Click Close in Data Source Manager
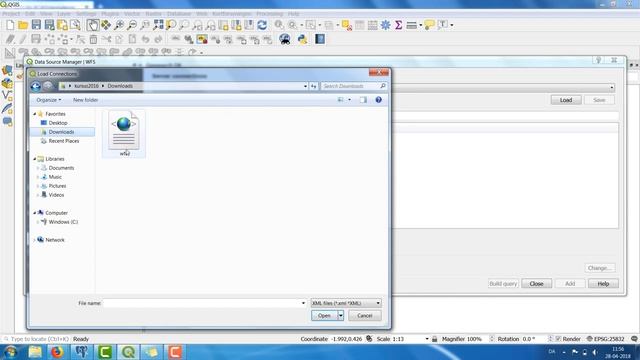Viewport: 640px width, 360px height. pos(536,284)
